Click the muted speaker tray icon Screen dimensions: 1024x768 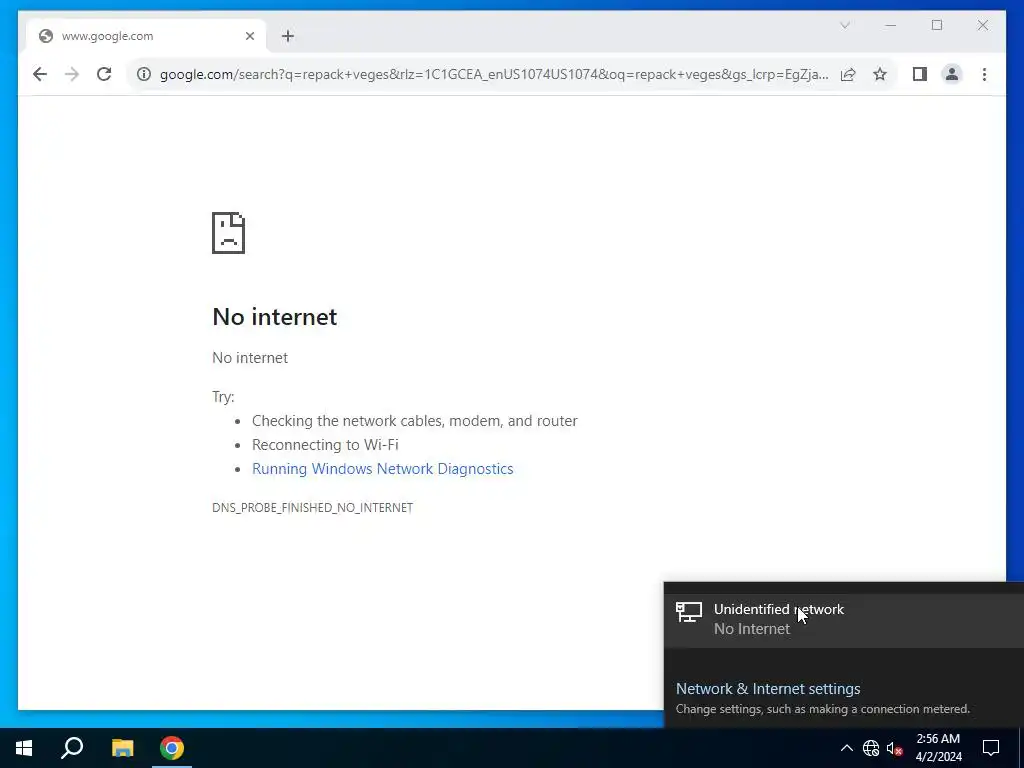(x=894, y=748)
